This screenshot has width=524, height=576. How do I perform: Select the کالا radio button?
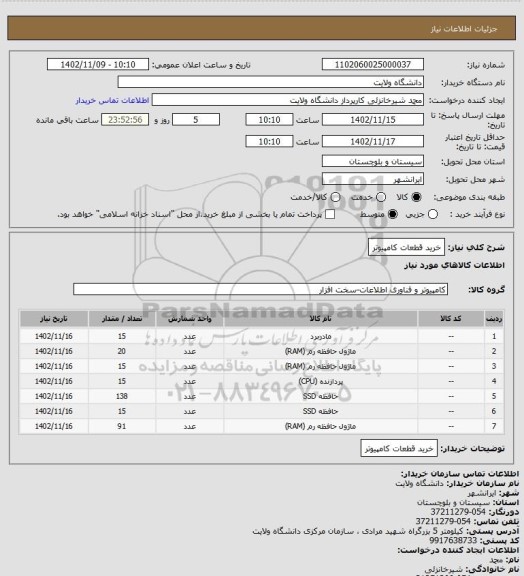tap(416, 197)
